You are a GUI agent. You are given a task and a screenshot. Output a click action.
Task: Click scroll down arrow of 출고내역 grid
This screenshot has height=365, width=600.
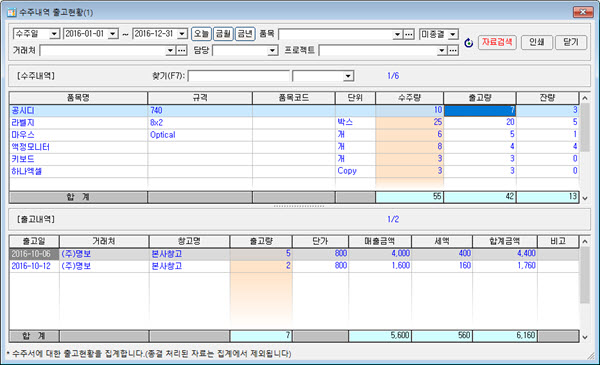pos(585,337)
